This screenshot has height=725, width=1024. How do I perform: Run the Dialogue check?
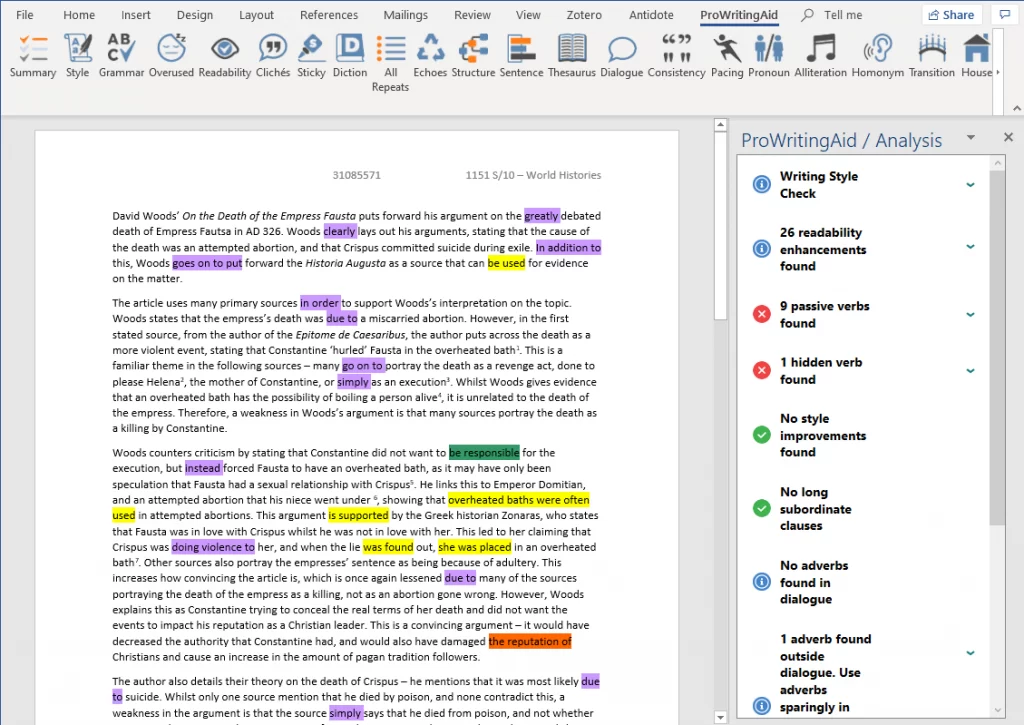tap(622, 57)
